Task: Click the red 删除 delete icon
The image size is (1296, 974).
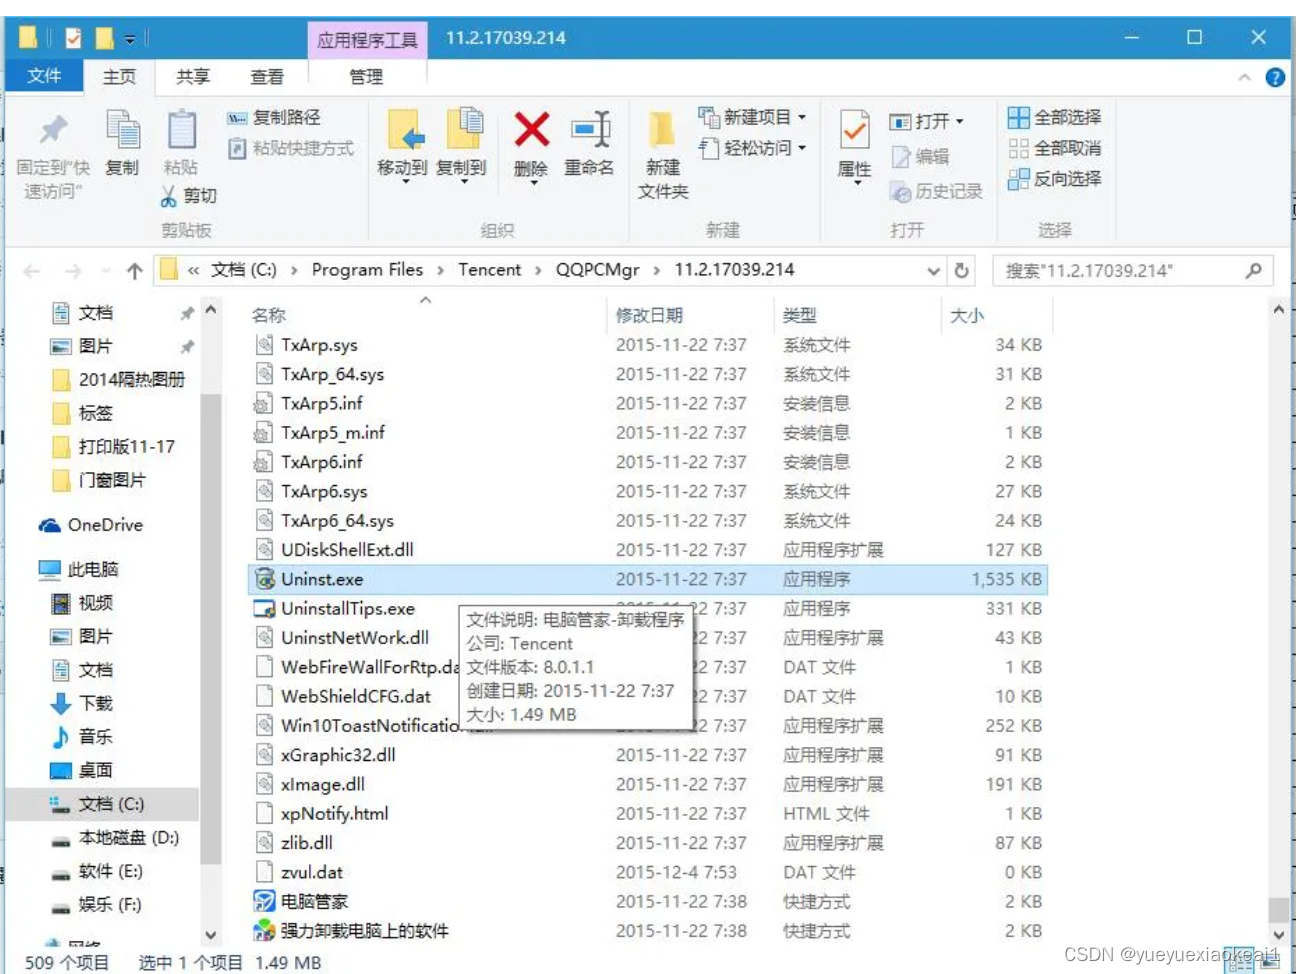Action: tap(531, 130)
